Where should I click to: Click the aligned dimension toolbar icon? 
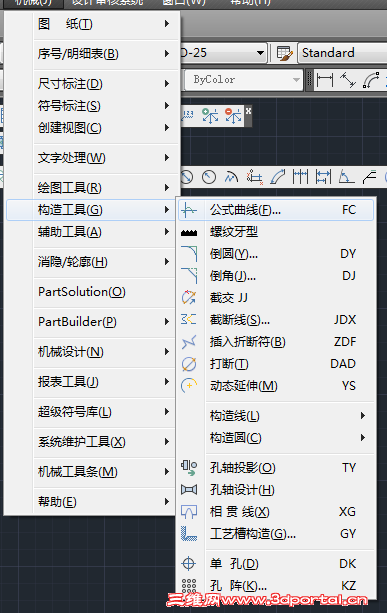point(348,80)
